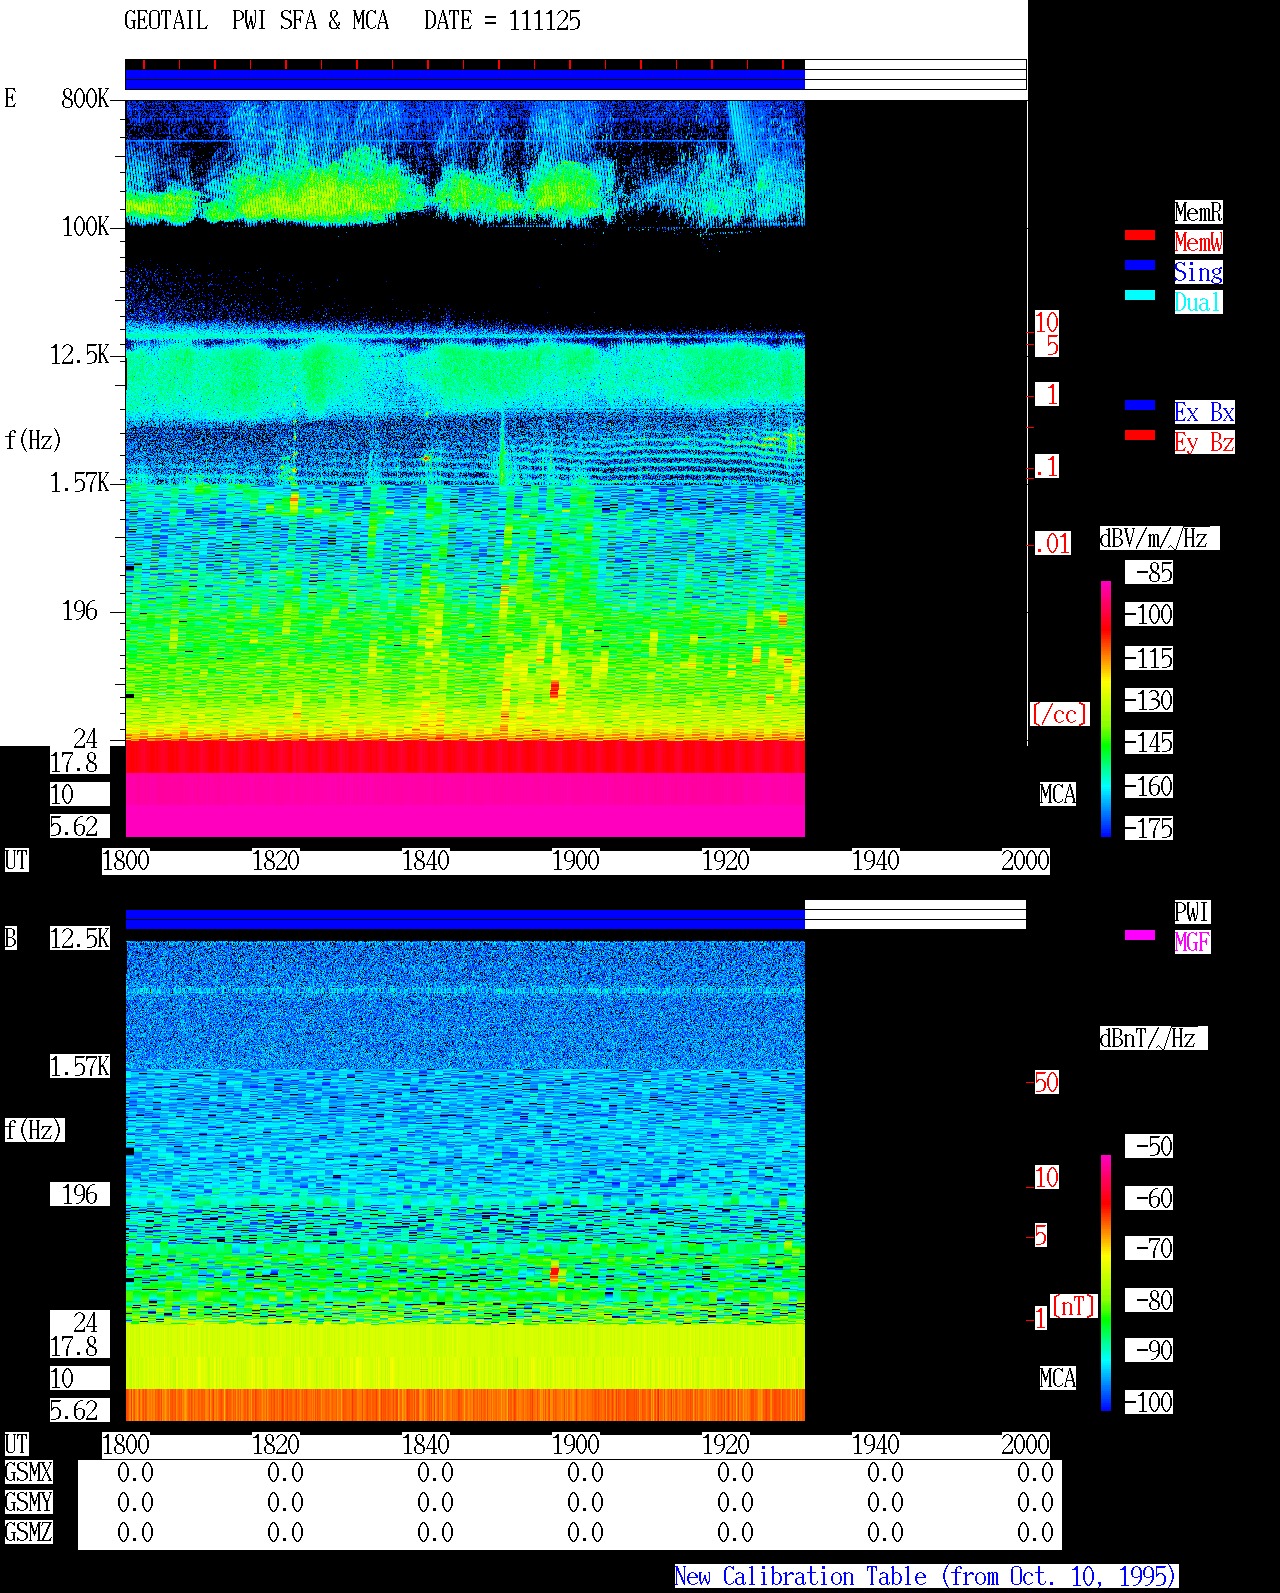1280x1593 pixels.
Task: Click the red MemW legend swatch
Action: click(x=1139, y=236)
